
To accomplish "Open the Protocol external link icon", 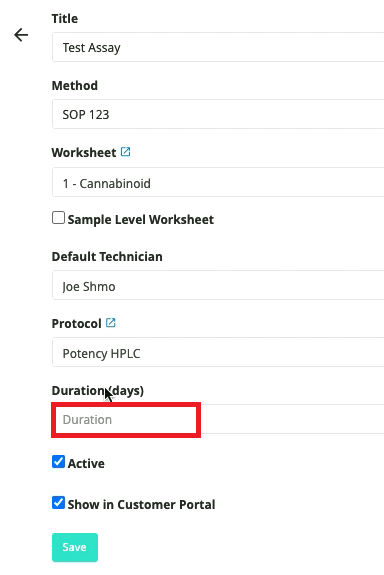I will [110, 323].
